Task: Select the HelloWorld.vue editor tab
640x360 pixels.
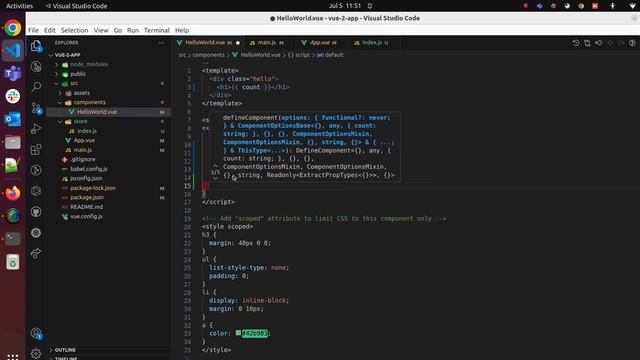Action: point(208,42)
